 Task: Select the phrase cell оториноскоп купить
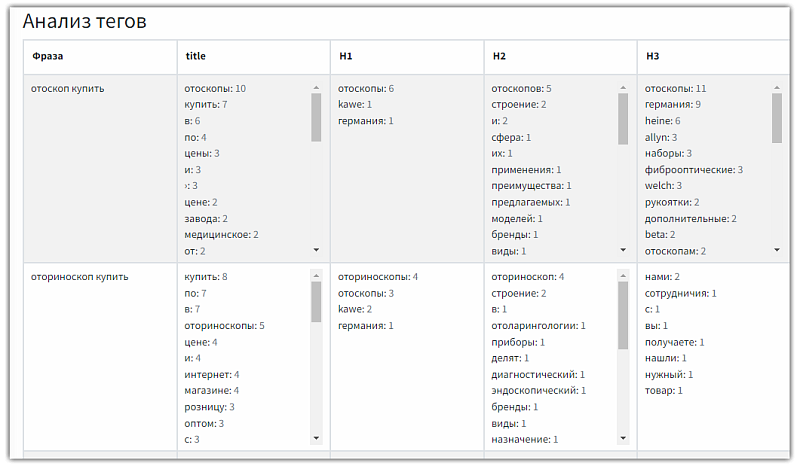pyautogui.click(x=80, y=277)
